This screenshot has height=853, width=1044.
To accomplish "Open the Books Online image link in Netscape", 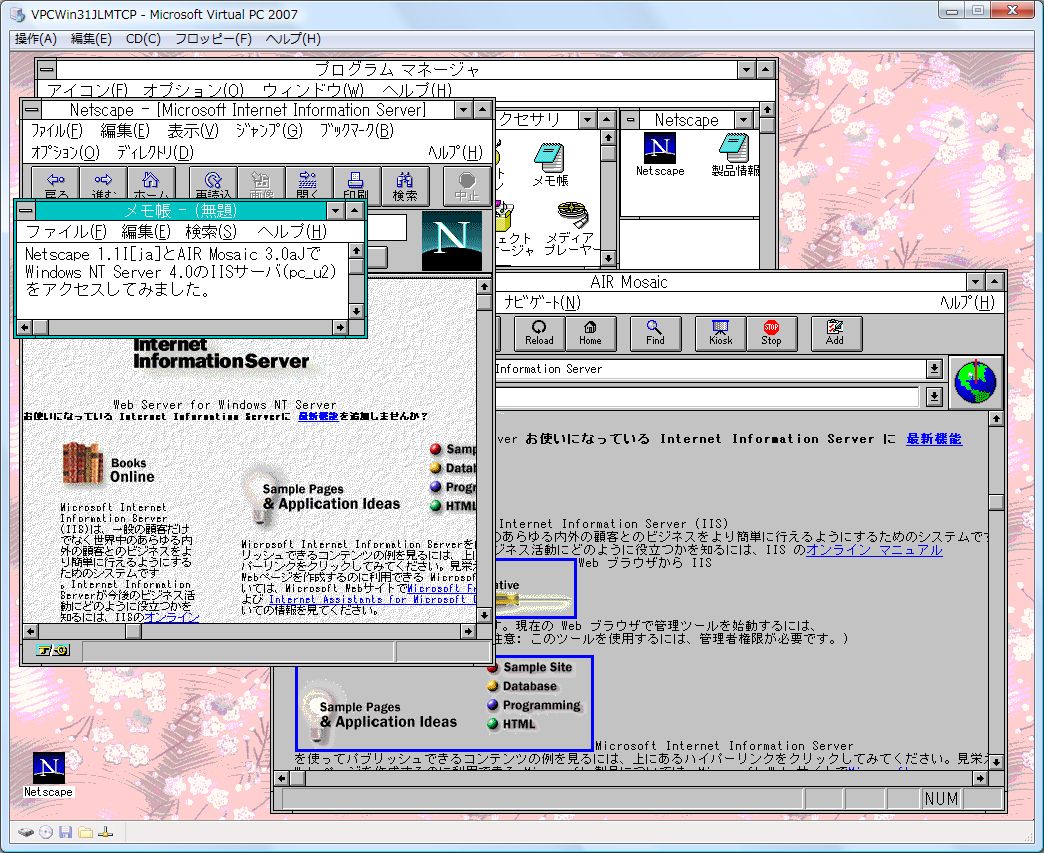I will (109, 463).
